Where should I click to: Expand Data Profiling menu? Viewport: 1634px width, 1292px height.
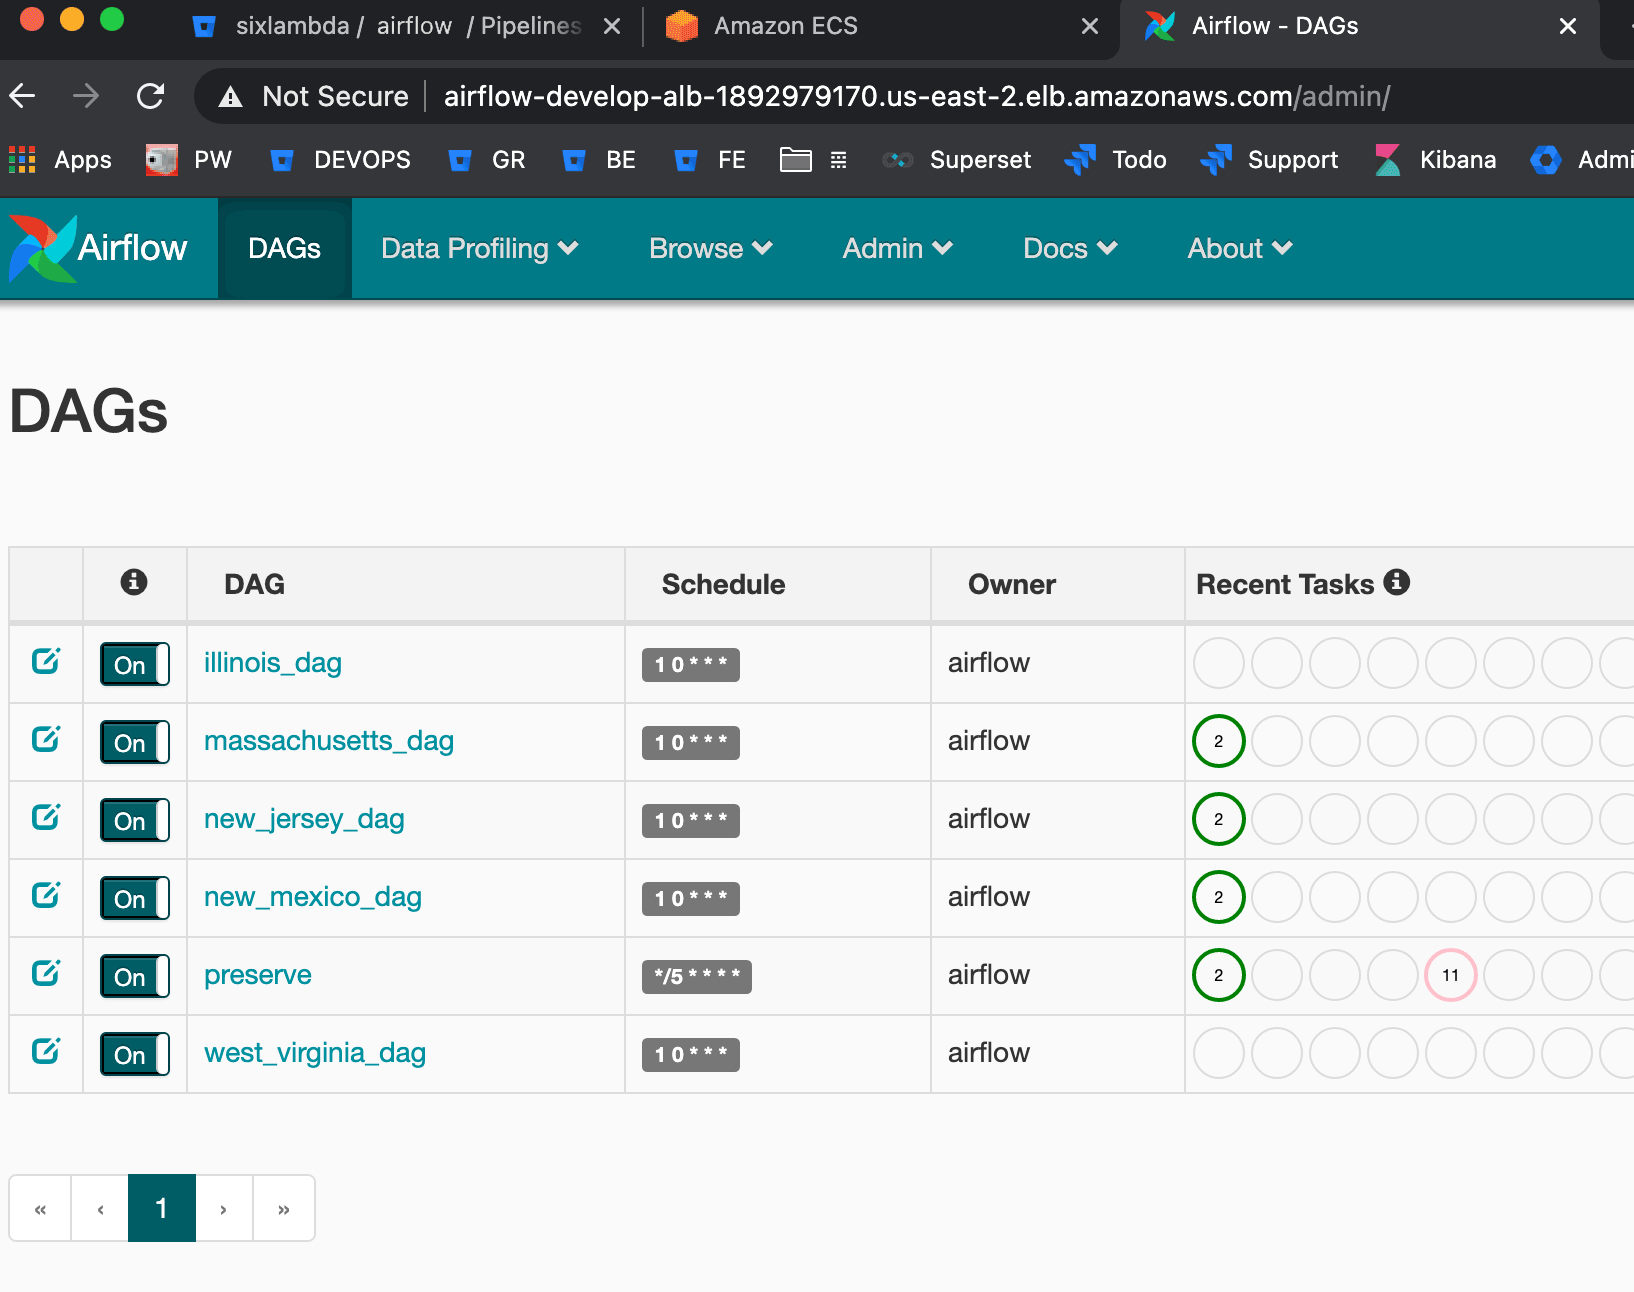480,248
